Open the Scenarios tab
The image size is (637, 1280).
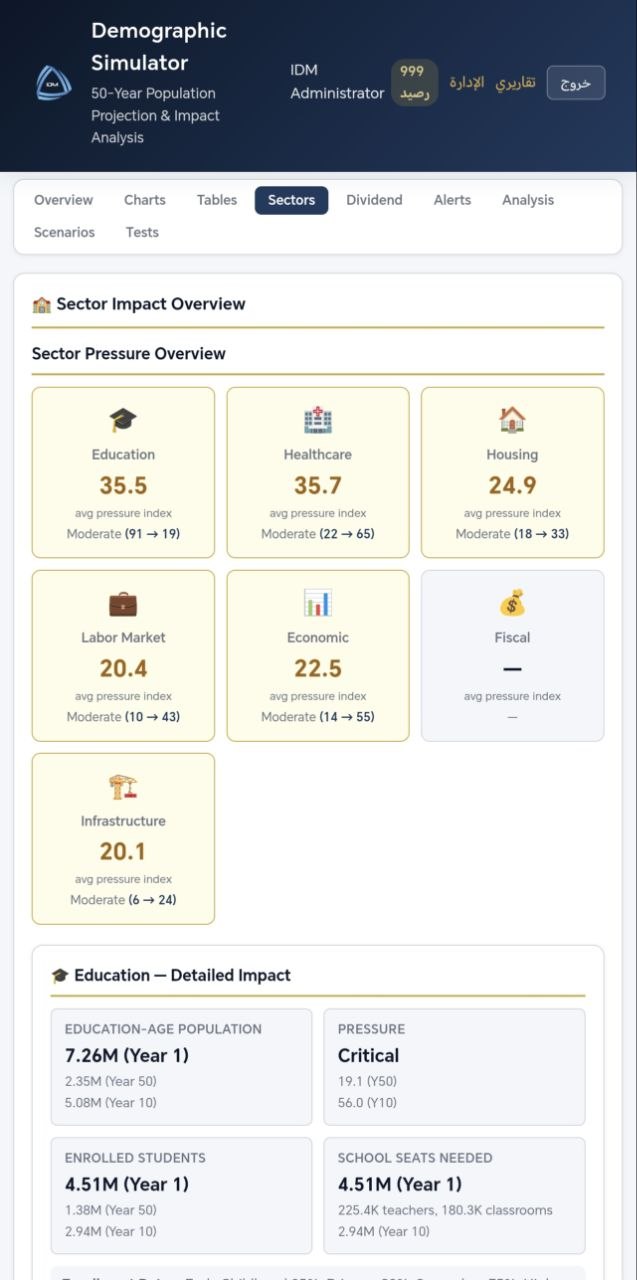point(64,232)
